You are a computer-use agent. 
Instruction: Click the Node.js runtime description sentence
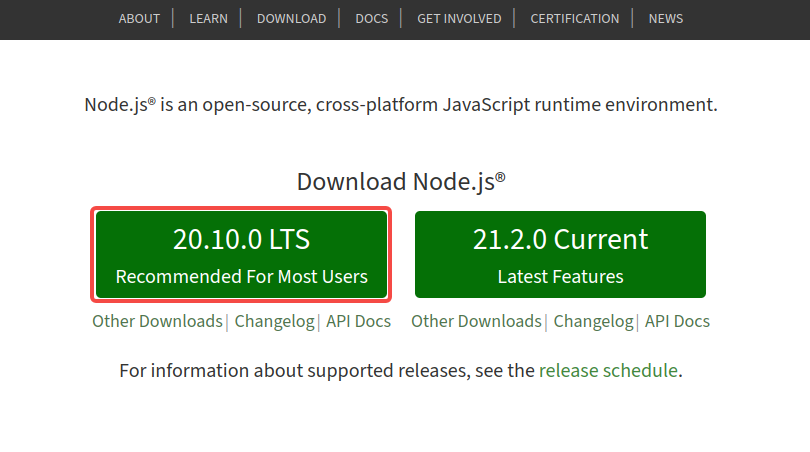[x=401, y=105]
